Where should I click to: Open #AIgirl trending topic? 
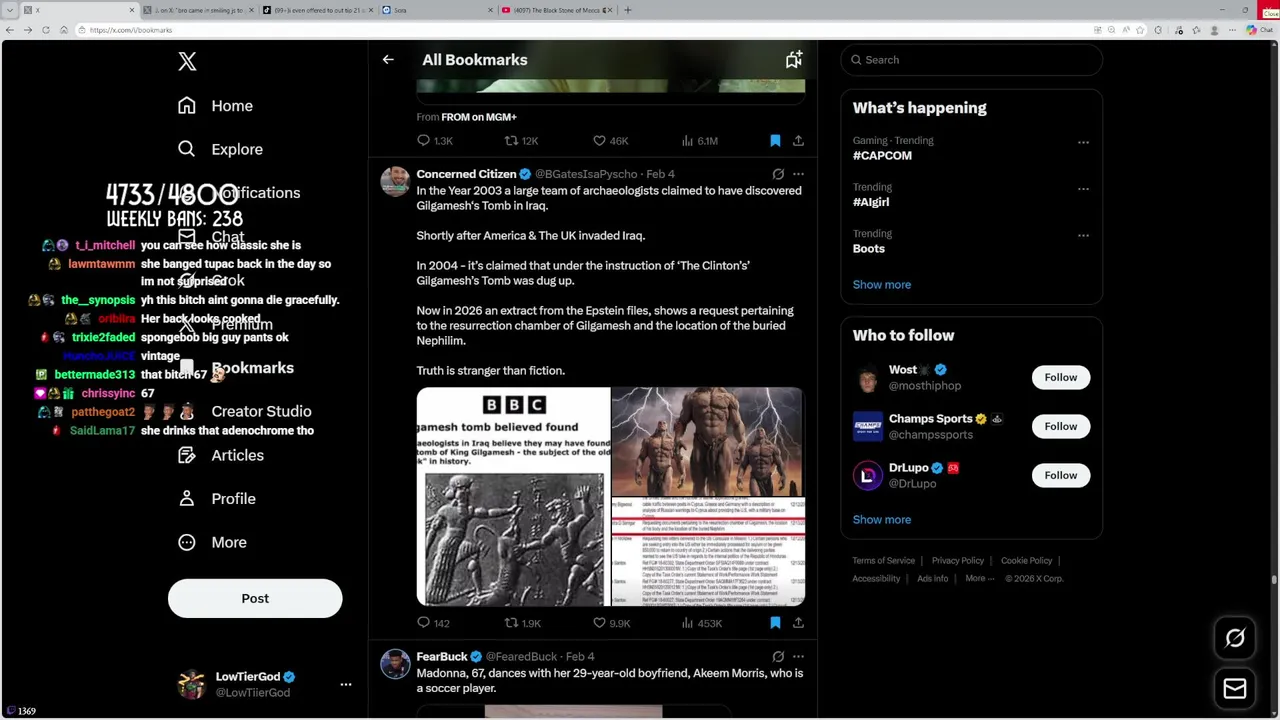(871, 202)
